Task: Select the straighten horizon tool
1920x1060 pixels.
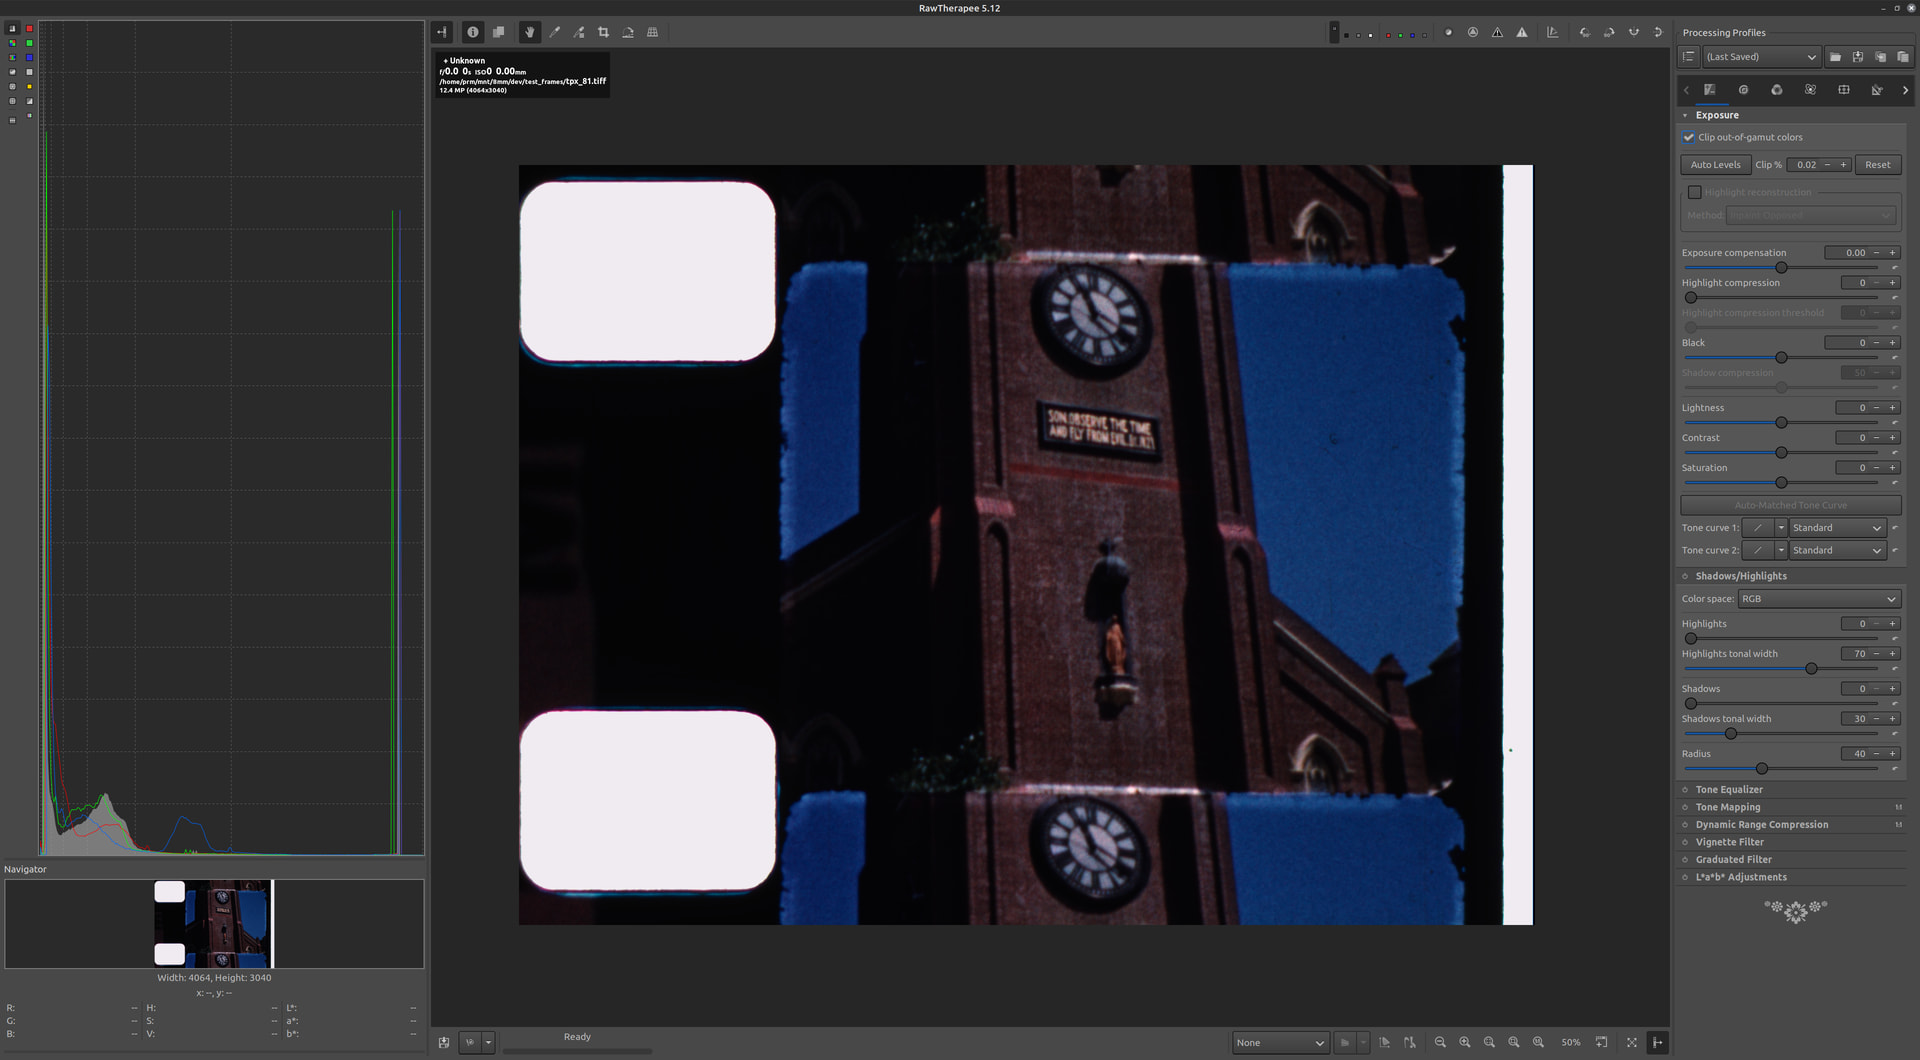Action: coord(628,32)
